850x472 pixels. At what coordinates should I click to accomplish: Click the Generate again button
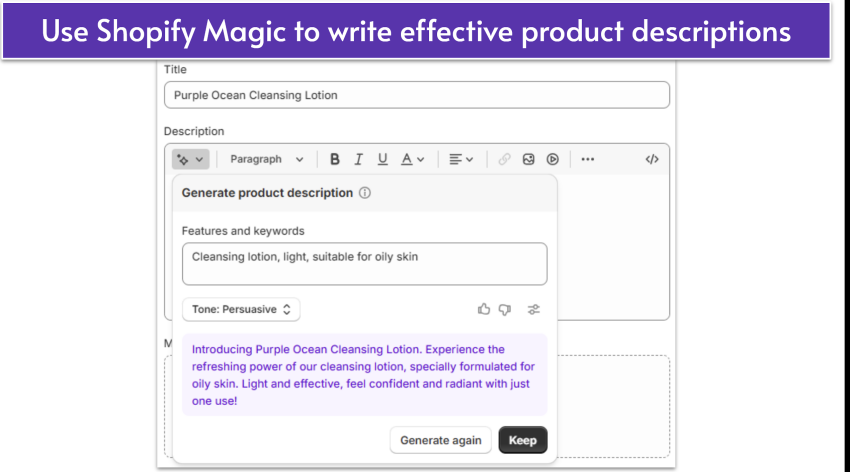(x=441, y=440)
